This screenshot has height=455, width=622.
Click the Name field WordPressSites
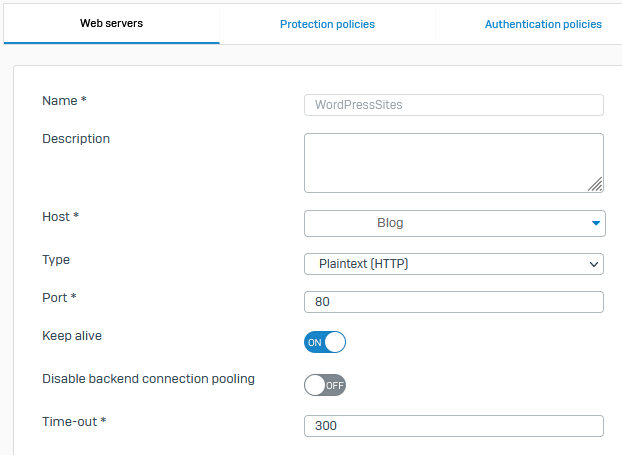pos(454,105)
